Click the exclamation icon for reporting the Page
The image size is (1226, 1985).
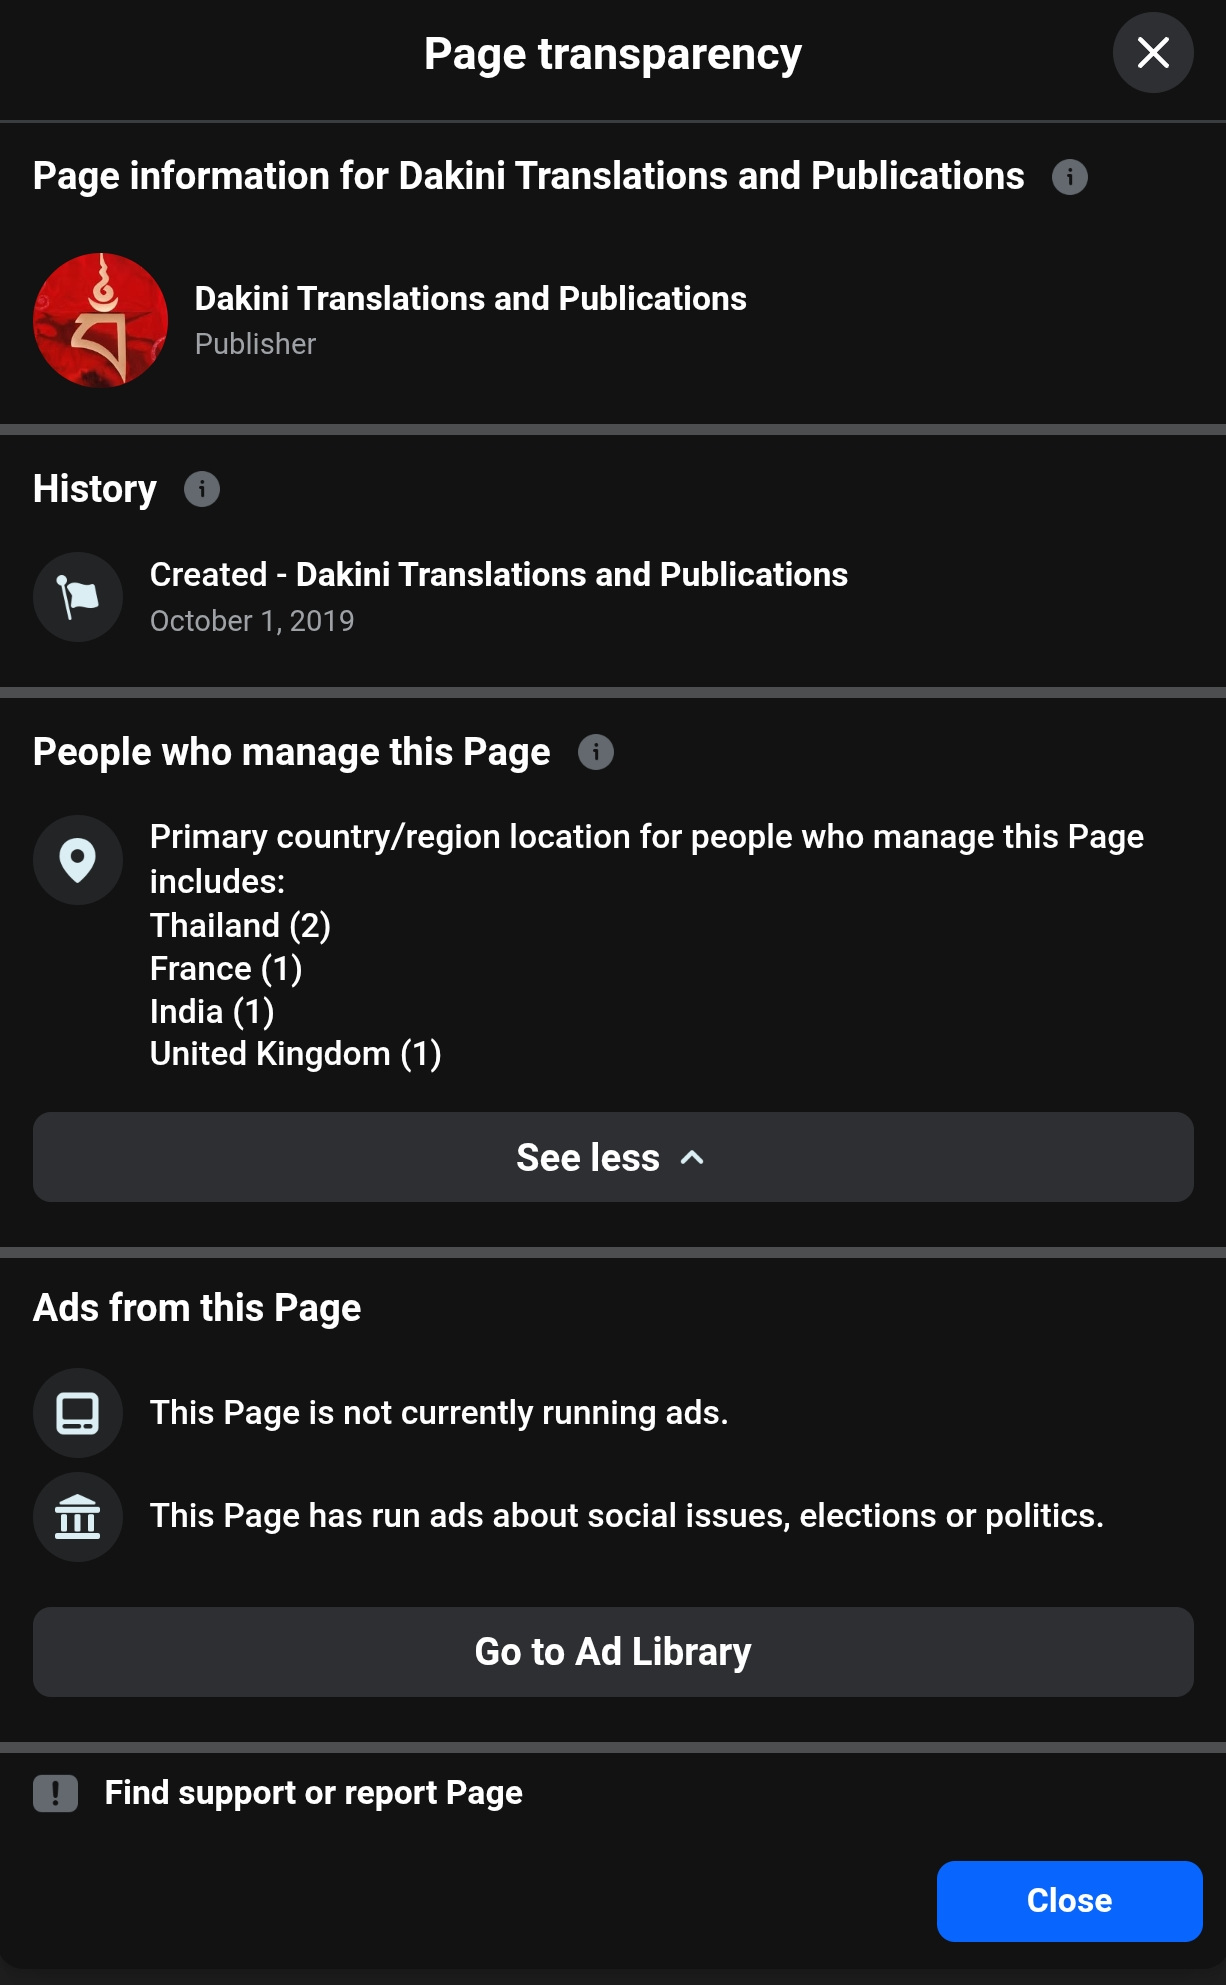pyautogui.click(x=55, y=1793)
